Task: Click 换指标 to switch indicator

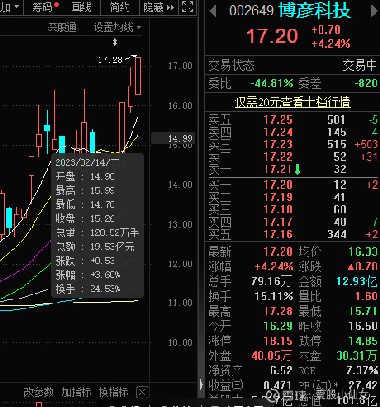Action: 114,392
